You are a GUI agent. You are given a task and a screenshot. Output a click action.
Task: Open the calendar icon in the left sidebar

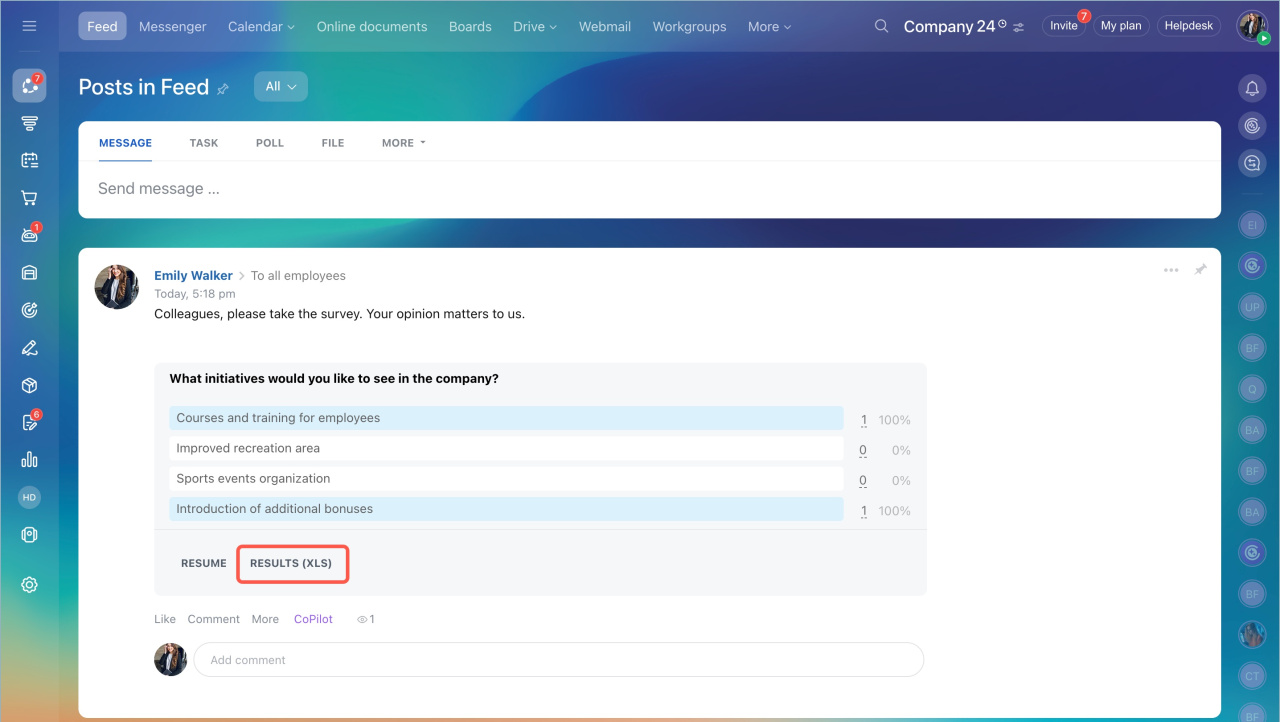(29, 160)
